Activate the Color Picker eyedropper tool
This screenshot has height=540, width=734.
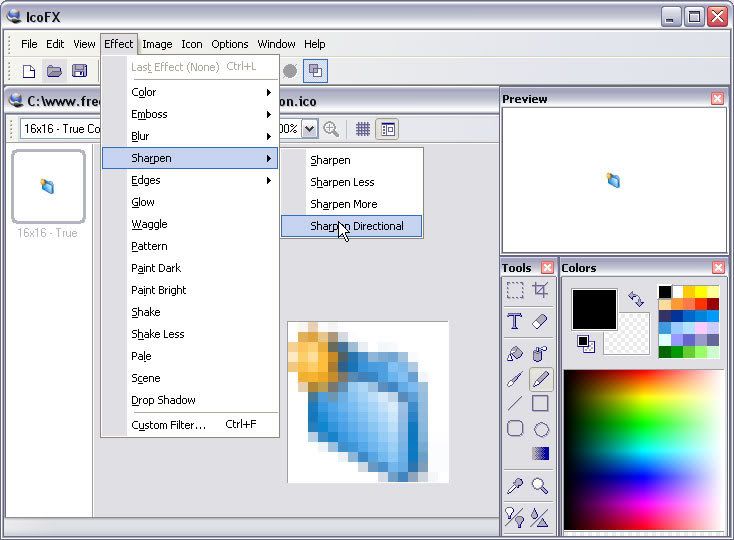[515, 486]
